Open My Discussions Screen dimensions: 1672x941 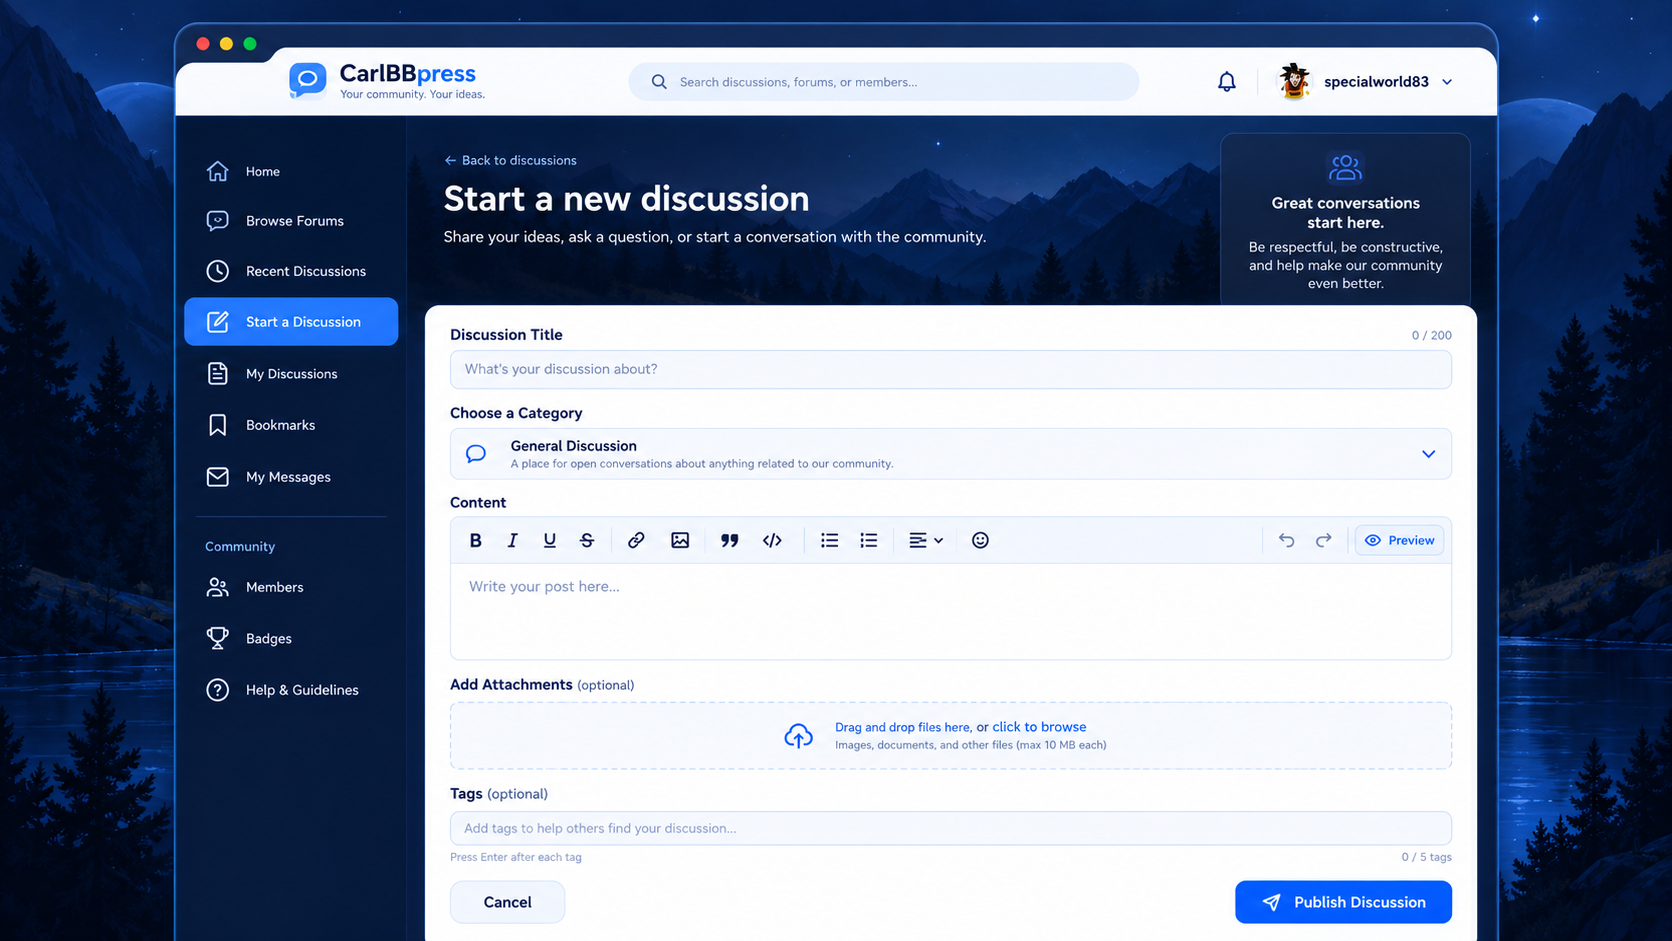coord(291,374)
